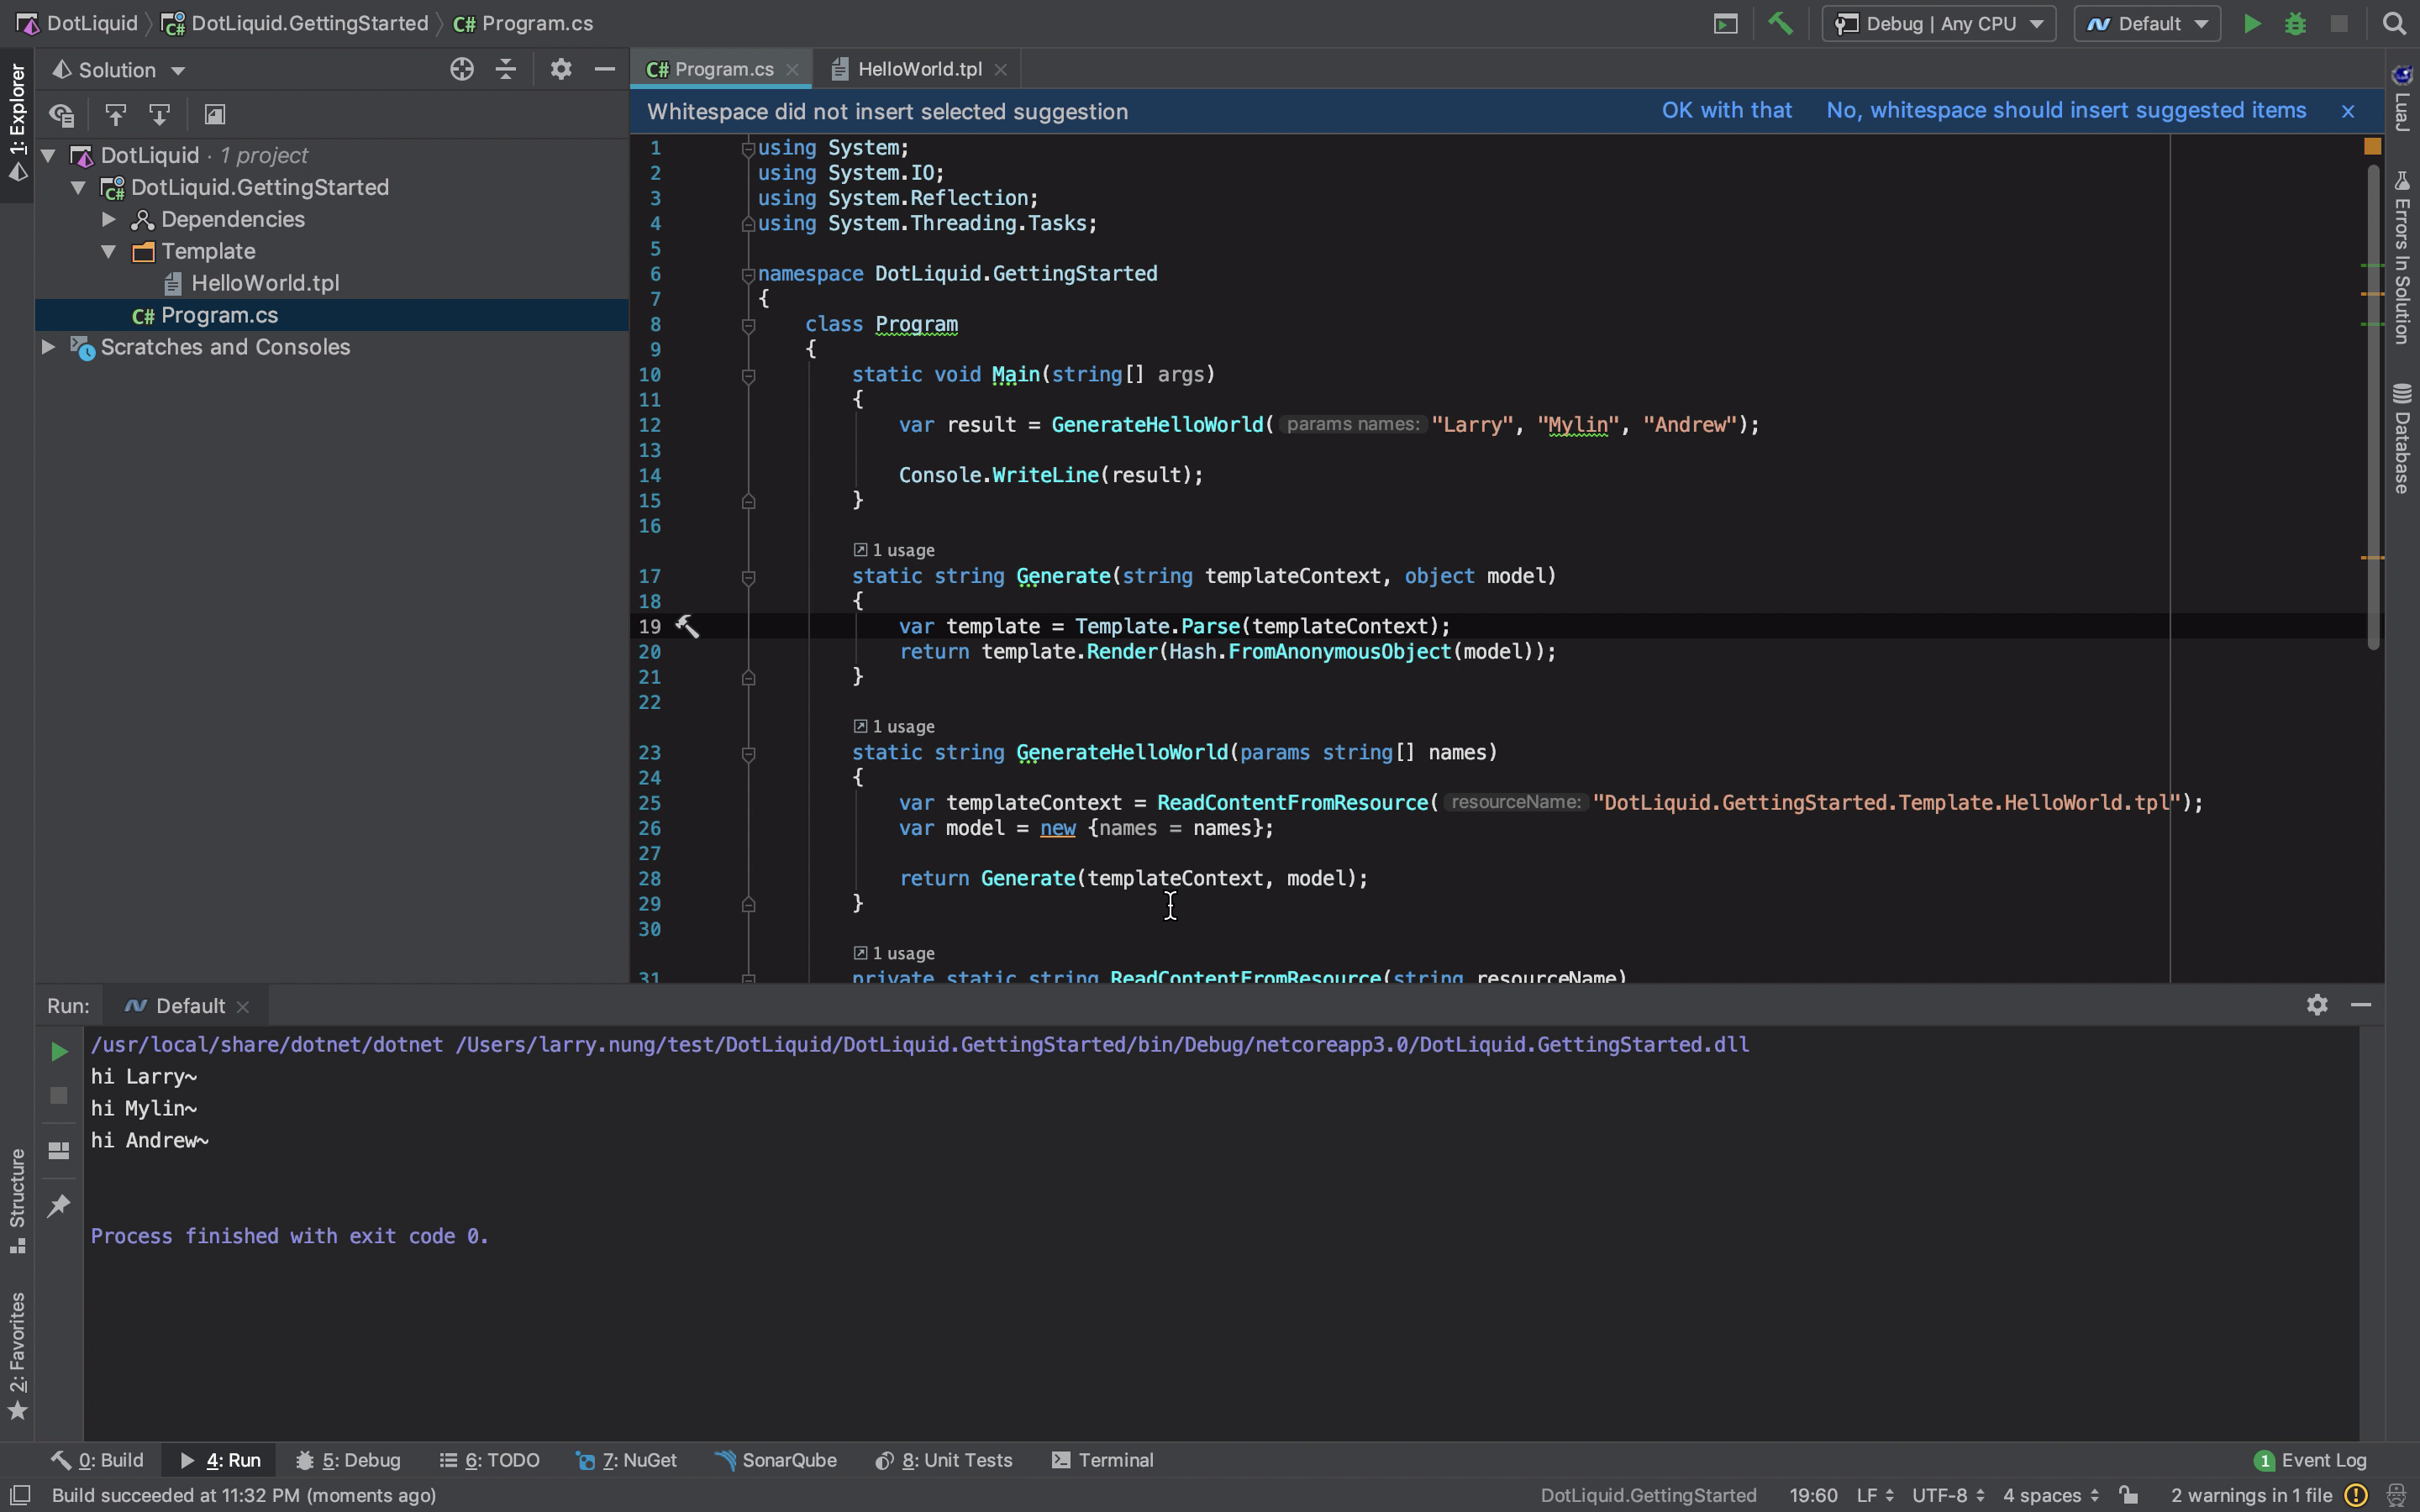Switch to the HelloWorld.tpl editor tab
The width and height of the screenshot is (2420, 1512).
point(919,69)
